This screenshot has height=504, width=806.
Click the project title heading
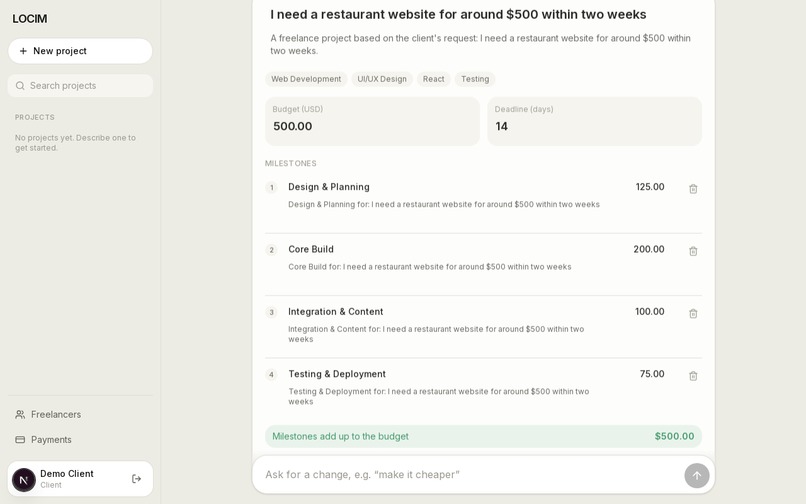pos(458,14)
